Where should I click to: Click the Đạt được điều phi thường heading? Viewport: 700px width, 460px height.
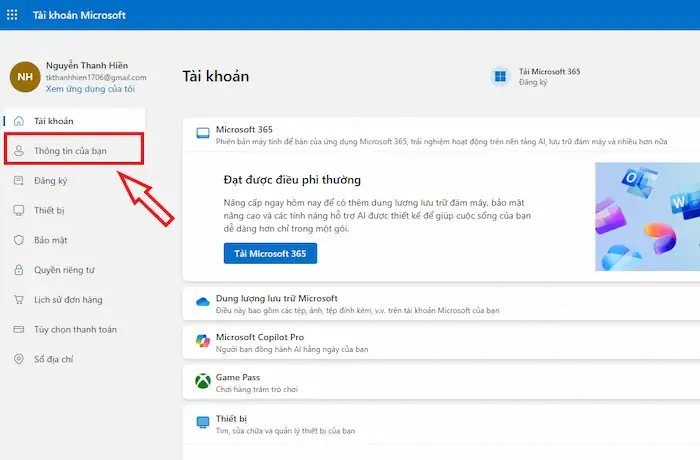pyautogui.click(x=292, y=180)
